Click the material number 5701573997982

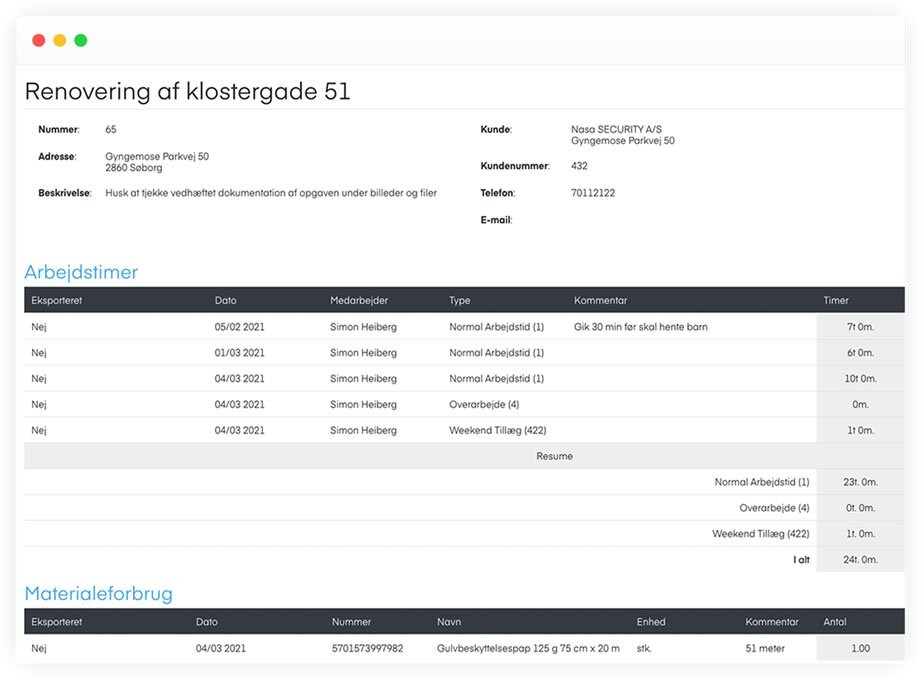point(367,648)
